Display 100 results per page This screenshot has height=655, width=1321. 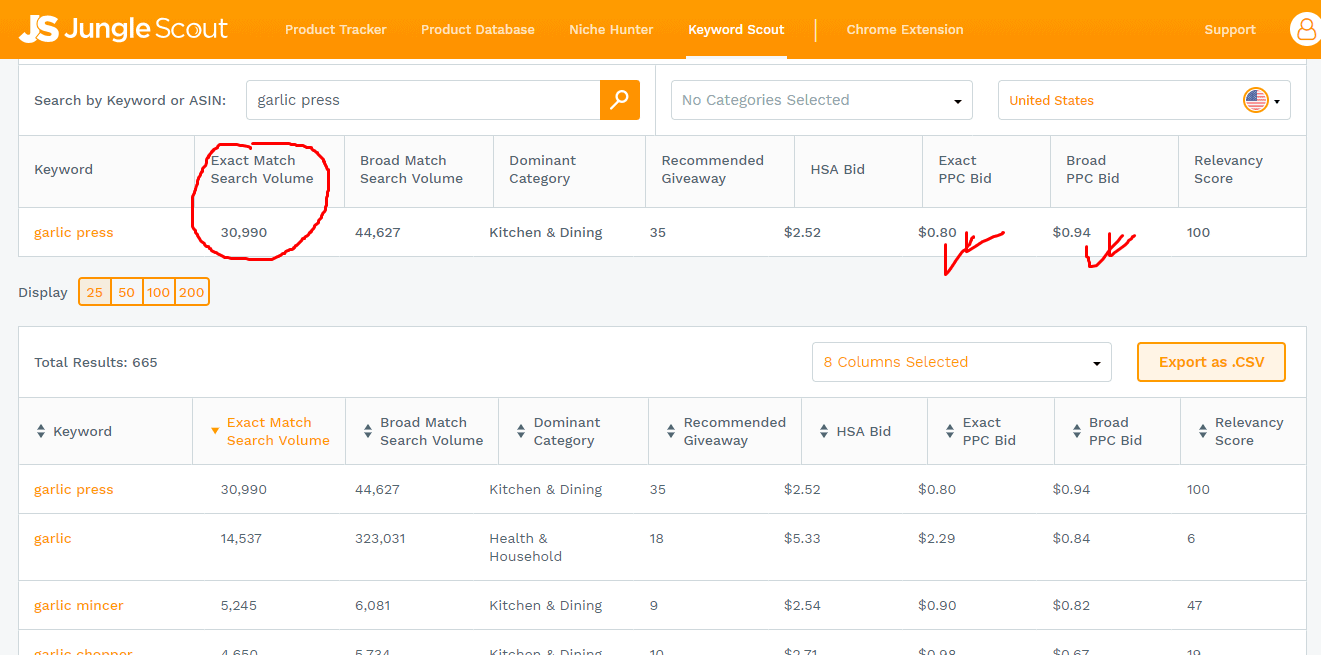coord(158,292)
